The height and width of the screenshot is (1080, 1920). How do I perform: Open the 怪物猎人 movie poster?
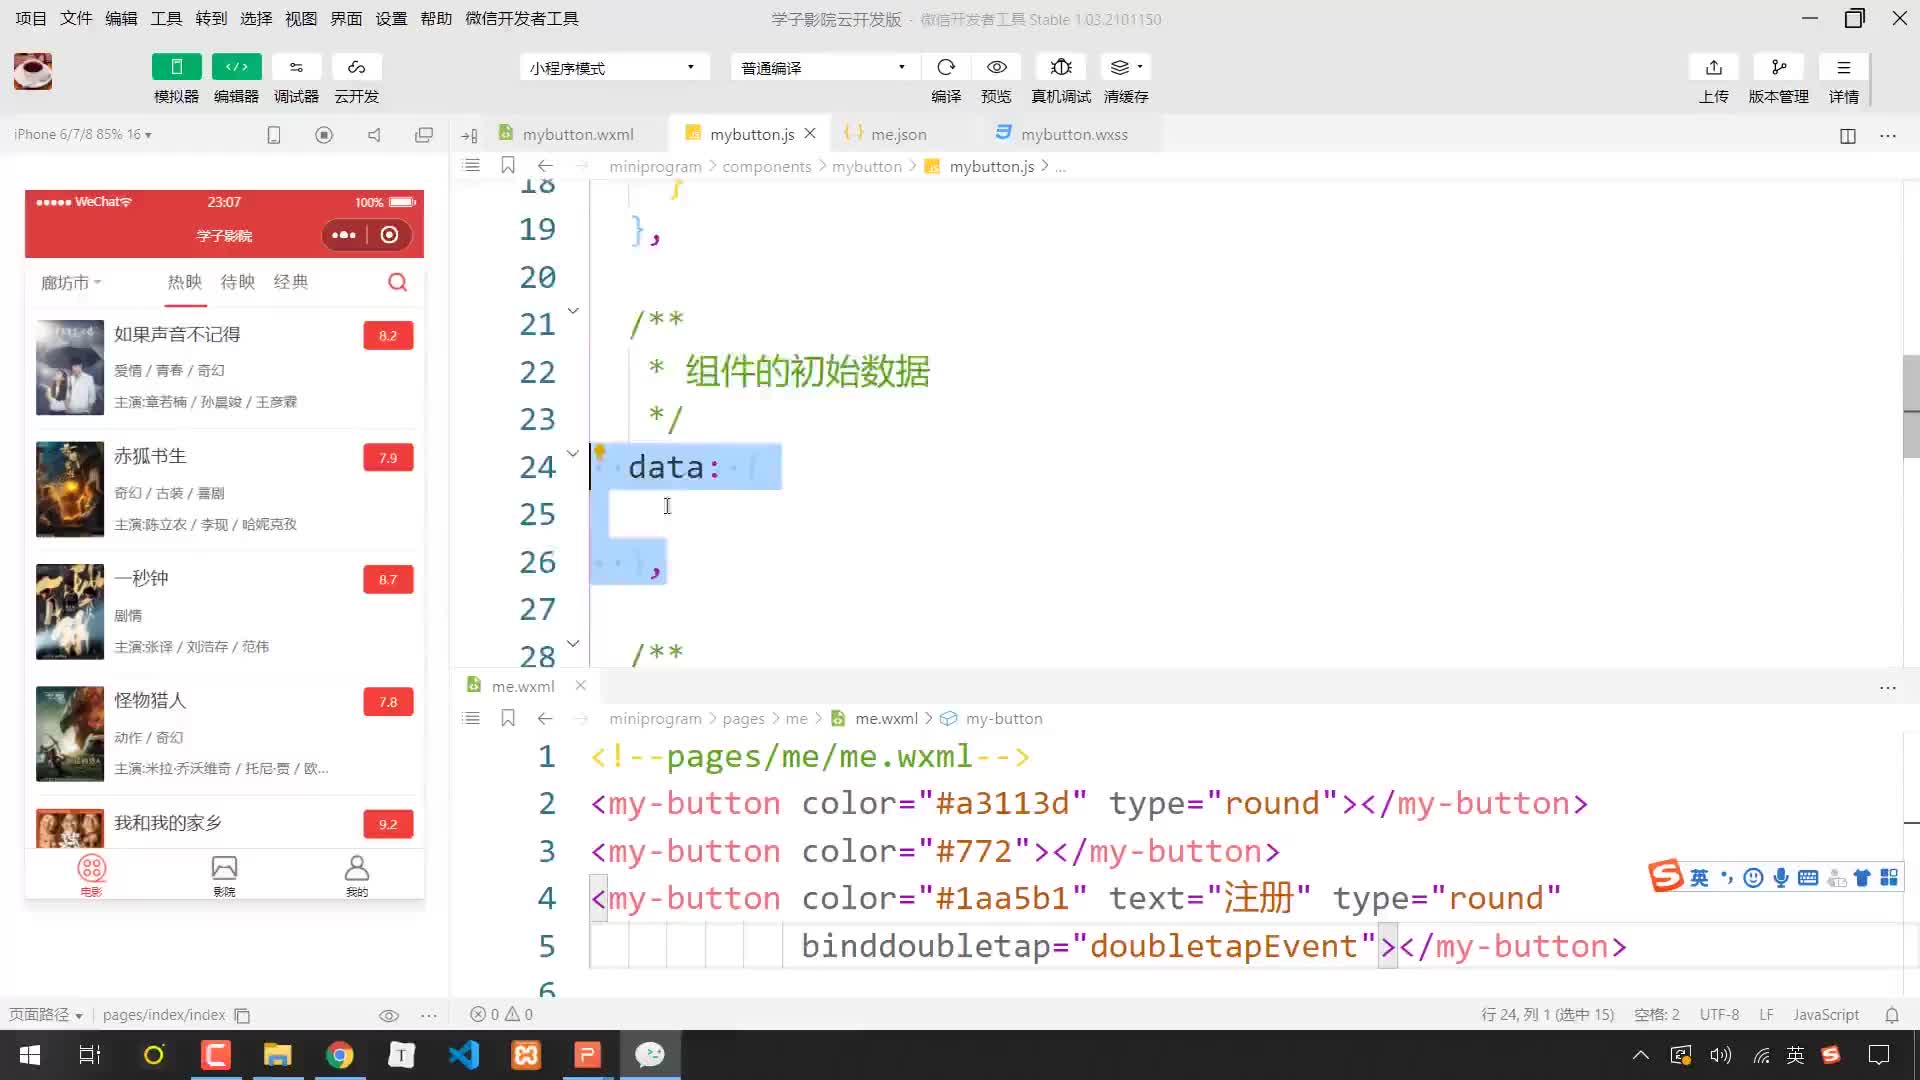70,734
